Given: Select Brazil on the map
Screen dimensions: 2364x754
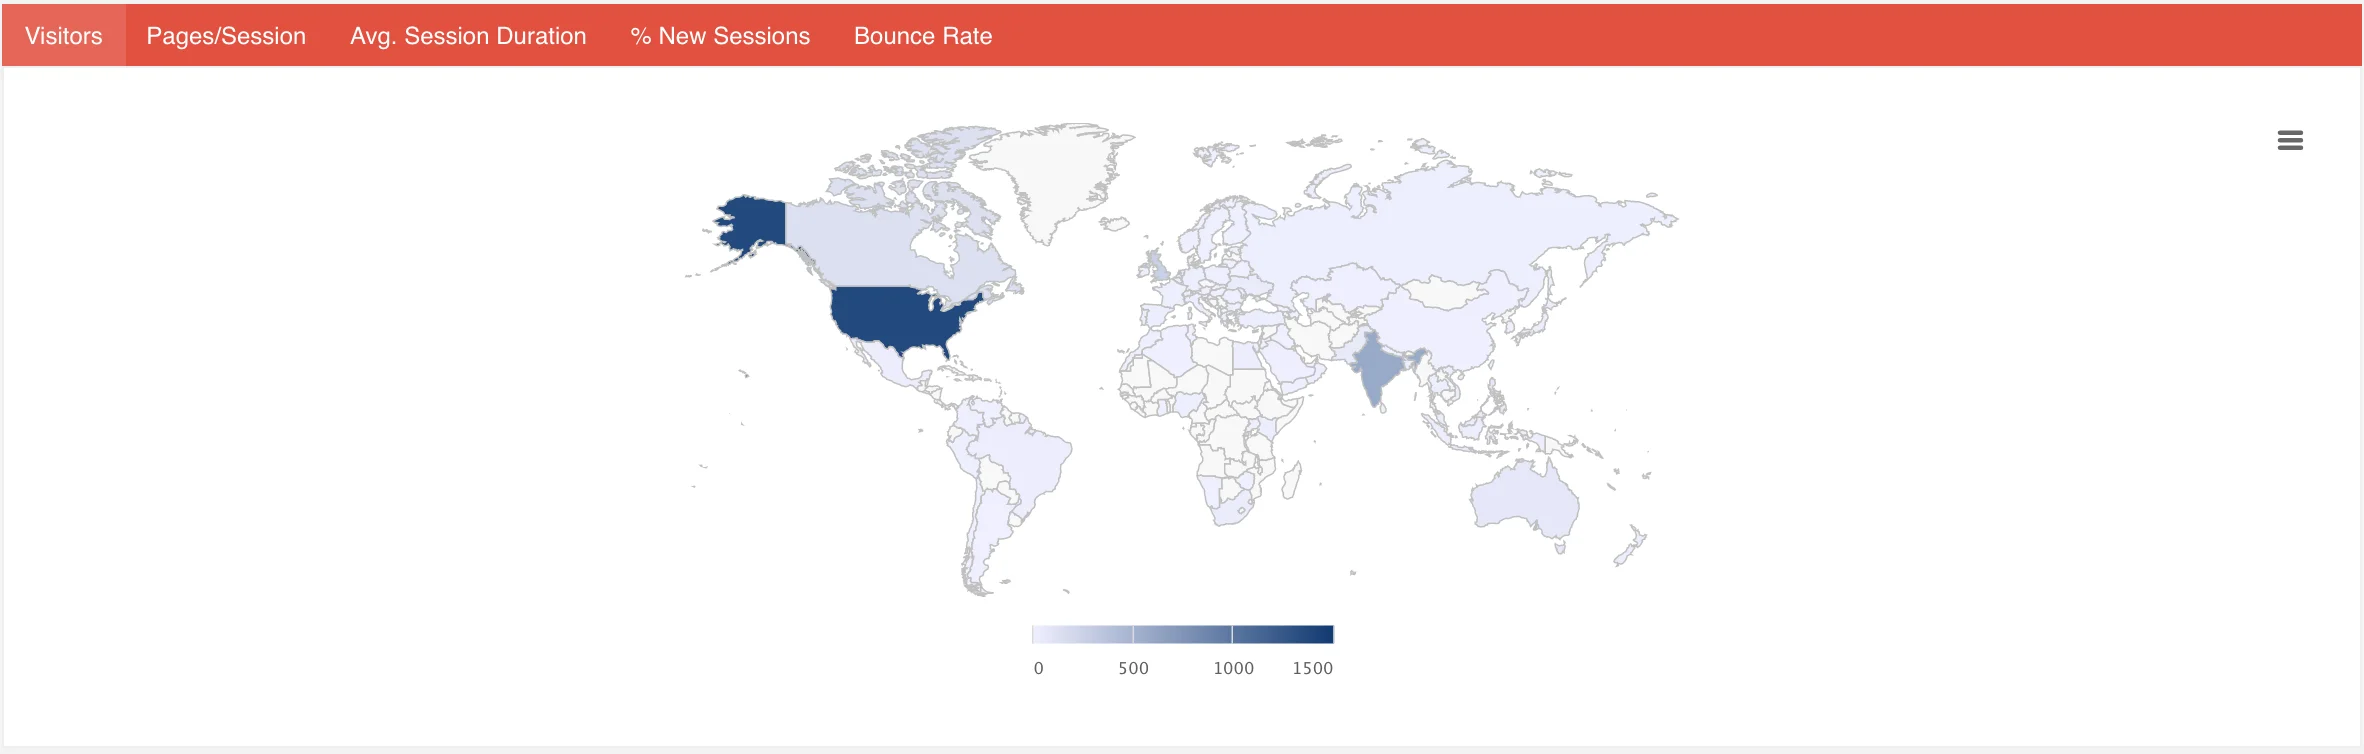Looking at the screenshot, I should point(1025,465).
